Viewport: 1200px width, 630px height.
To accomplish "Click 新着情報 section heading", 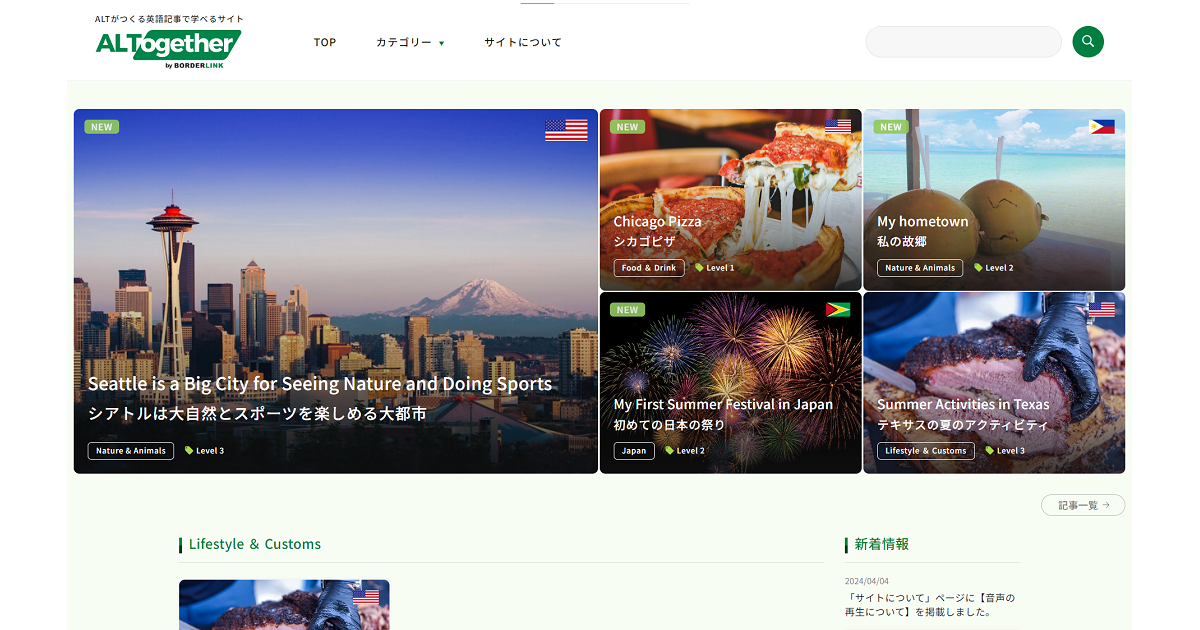I will click(881, 544).
